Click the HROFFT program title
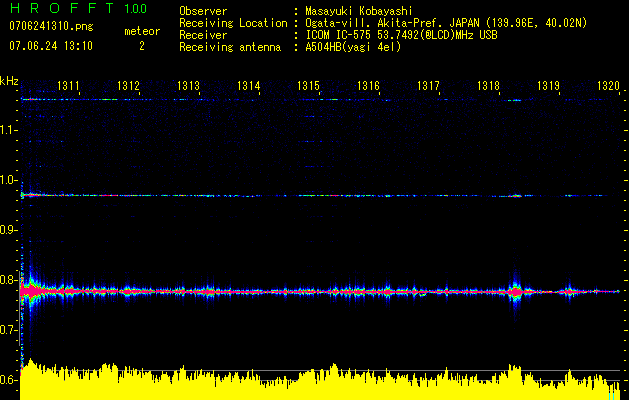The image size is (629, 400). tap(63, 8)
